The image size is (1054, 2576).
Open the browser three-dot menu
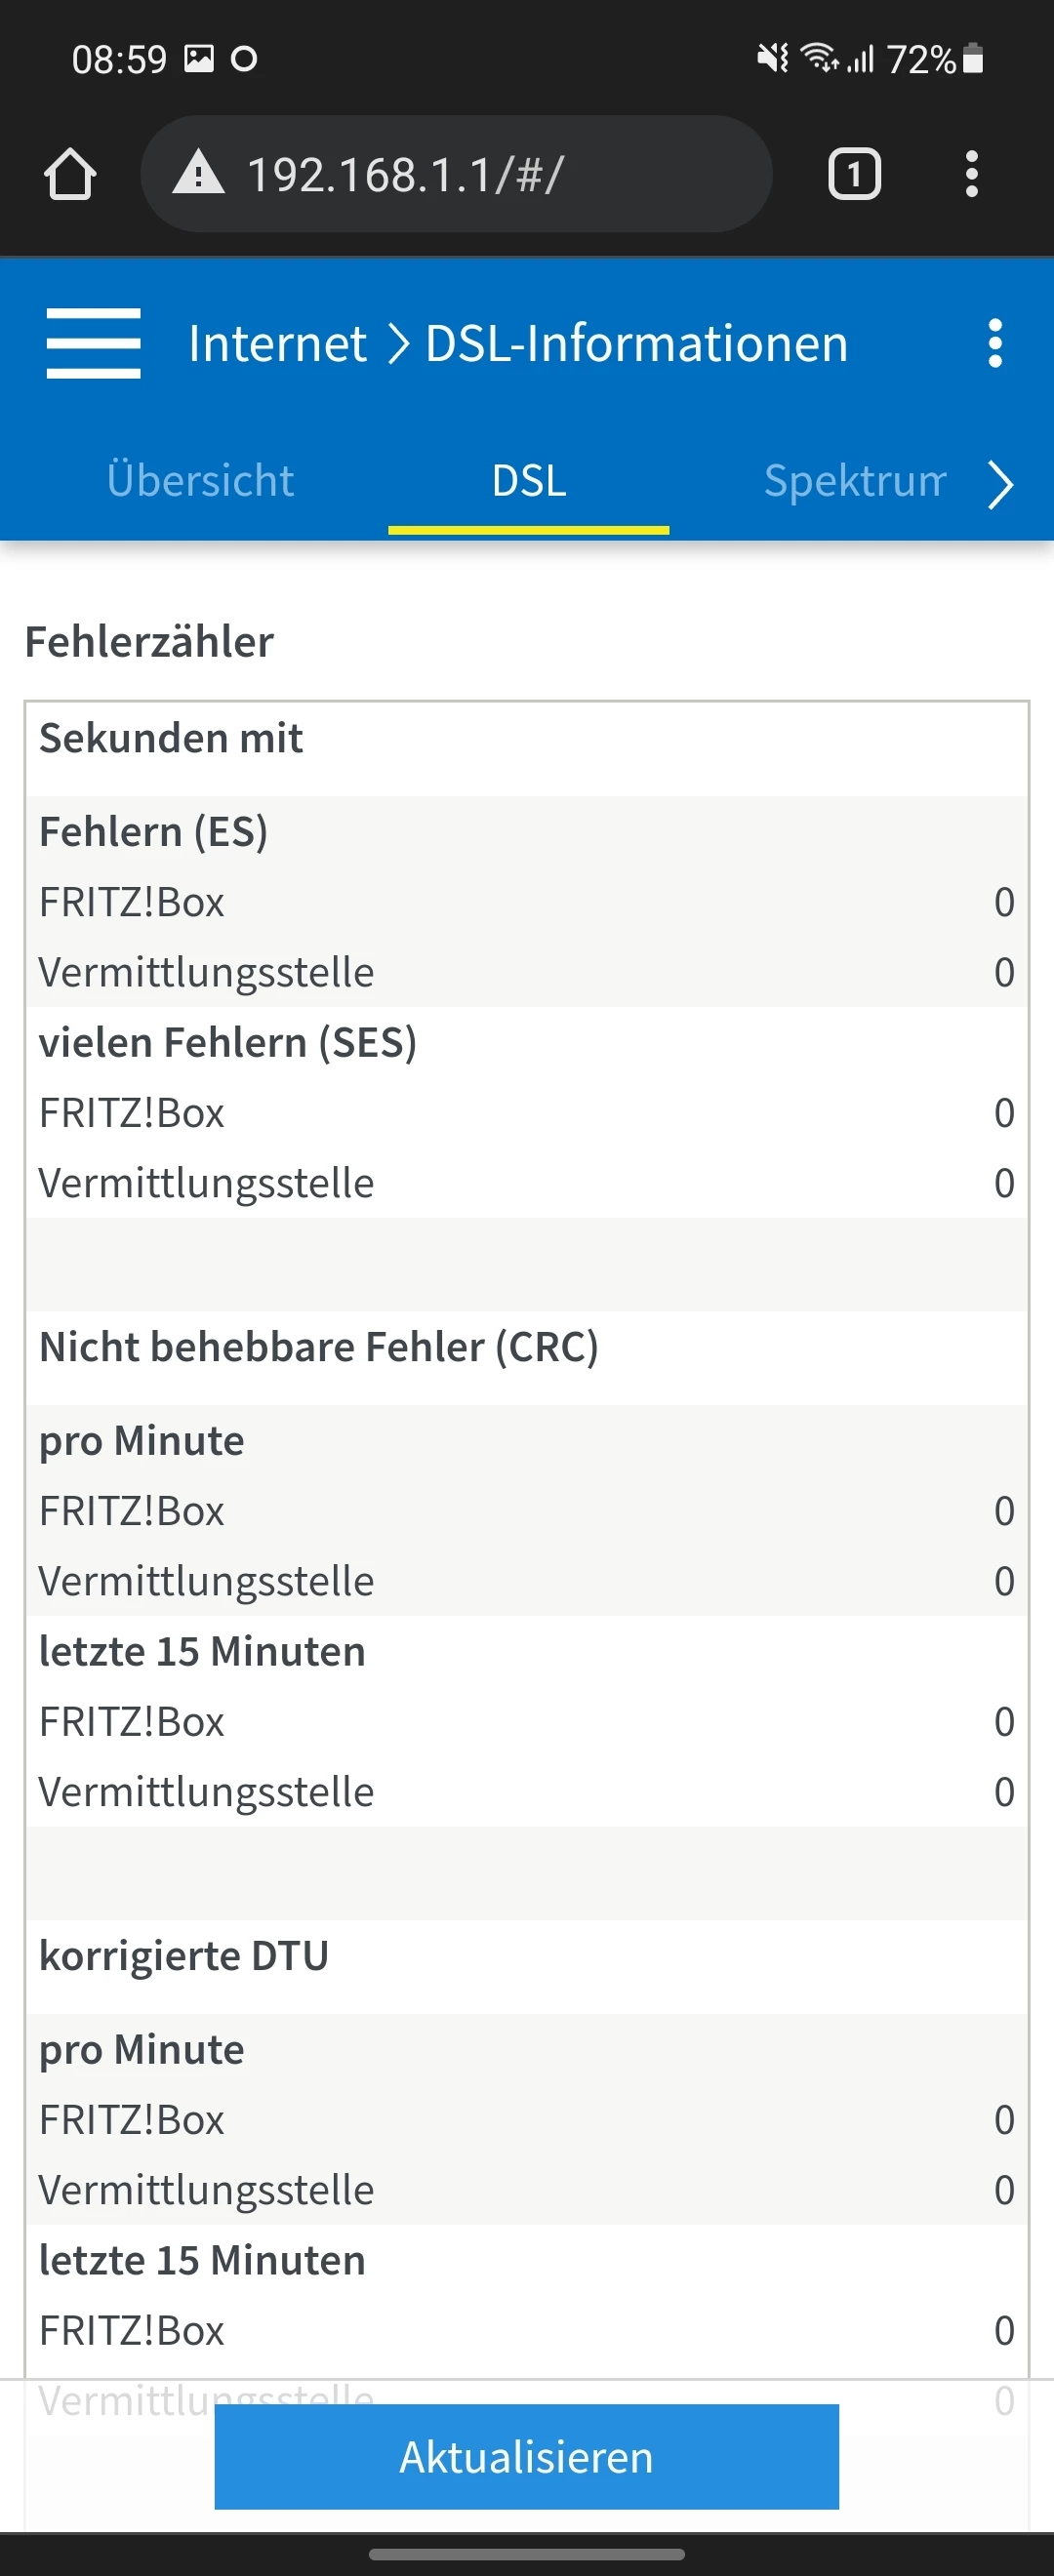(971, 174)
